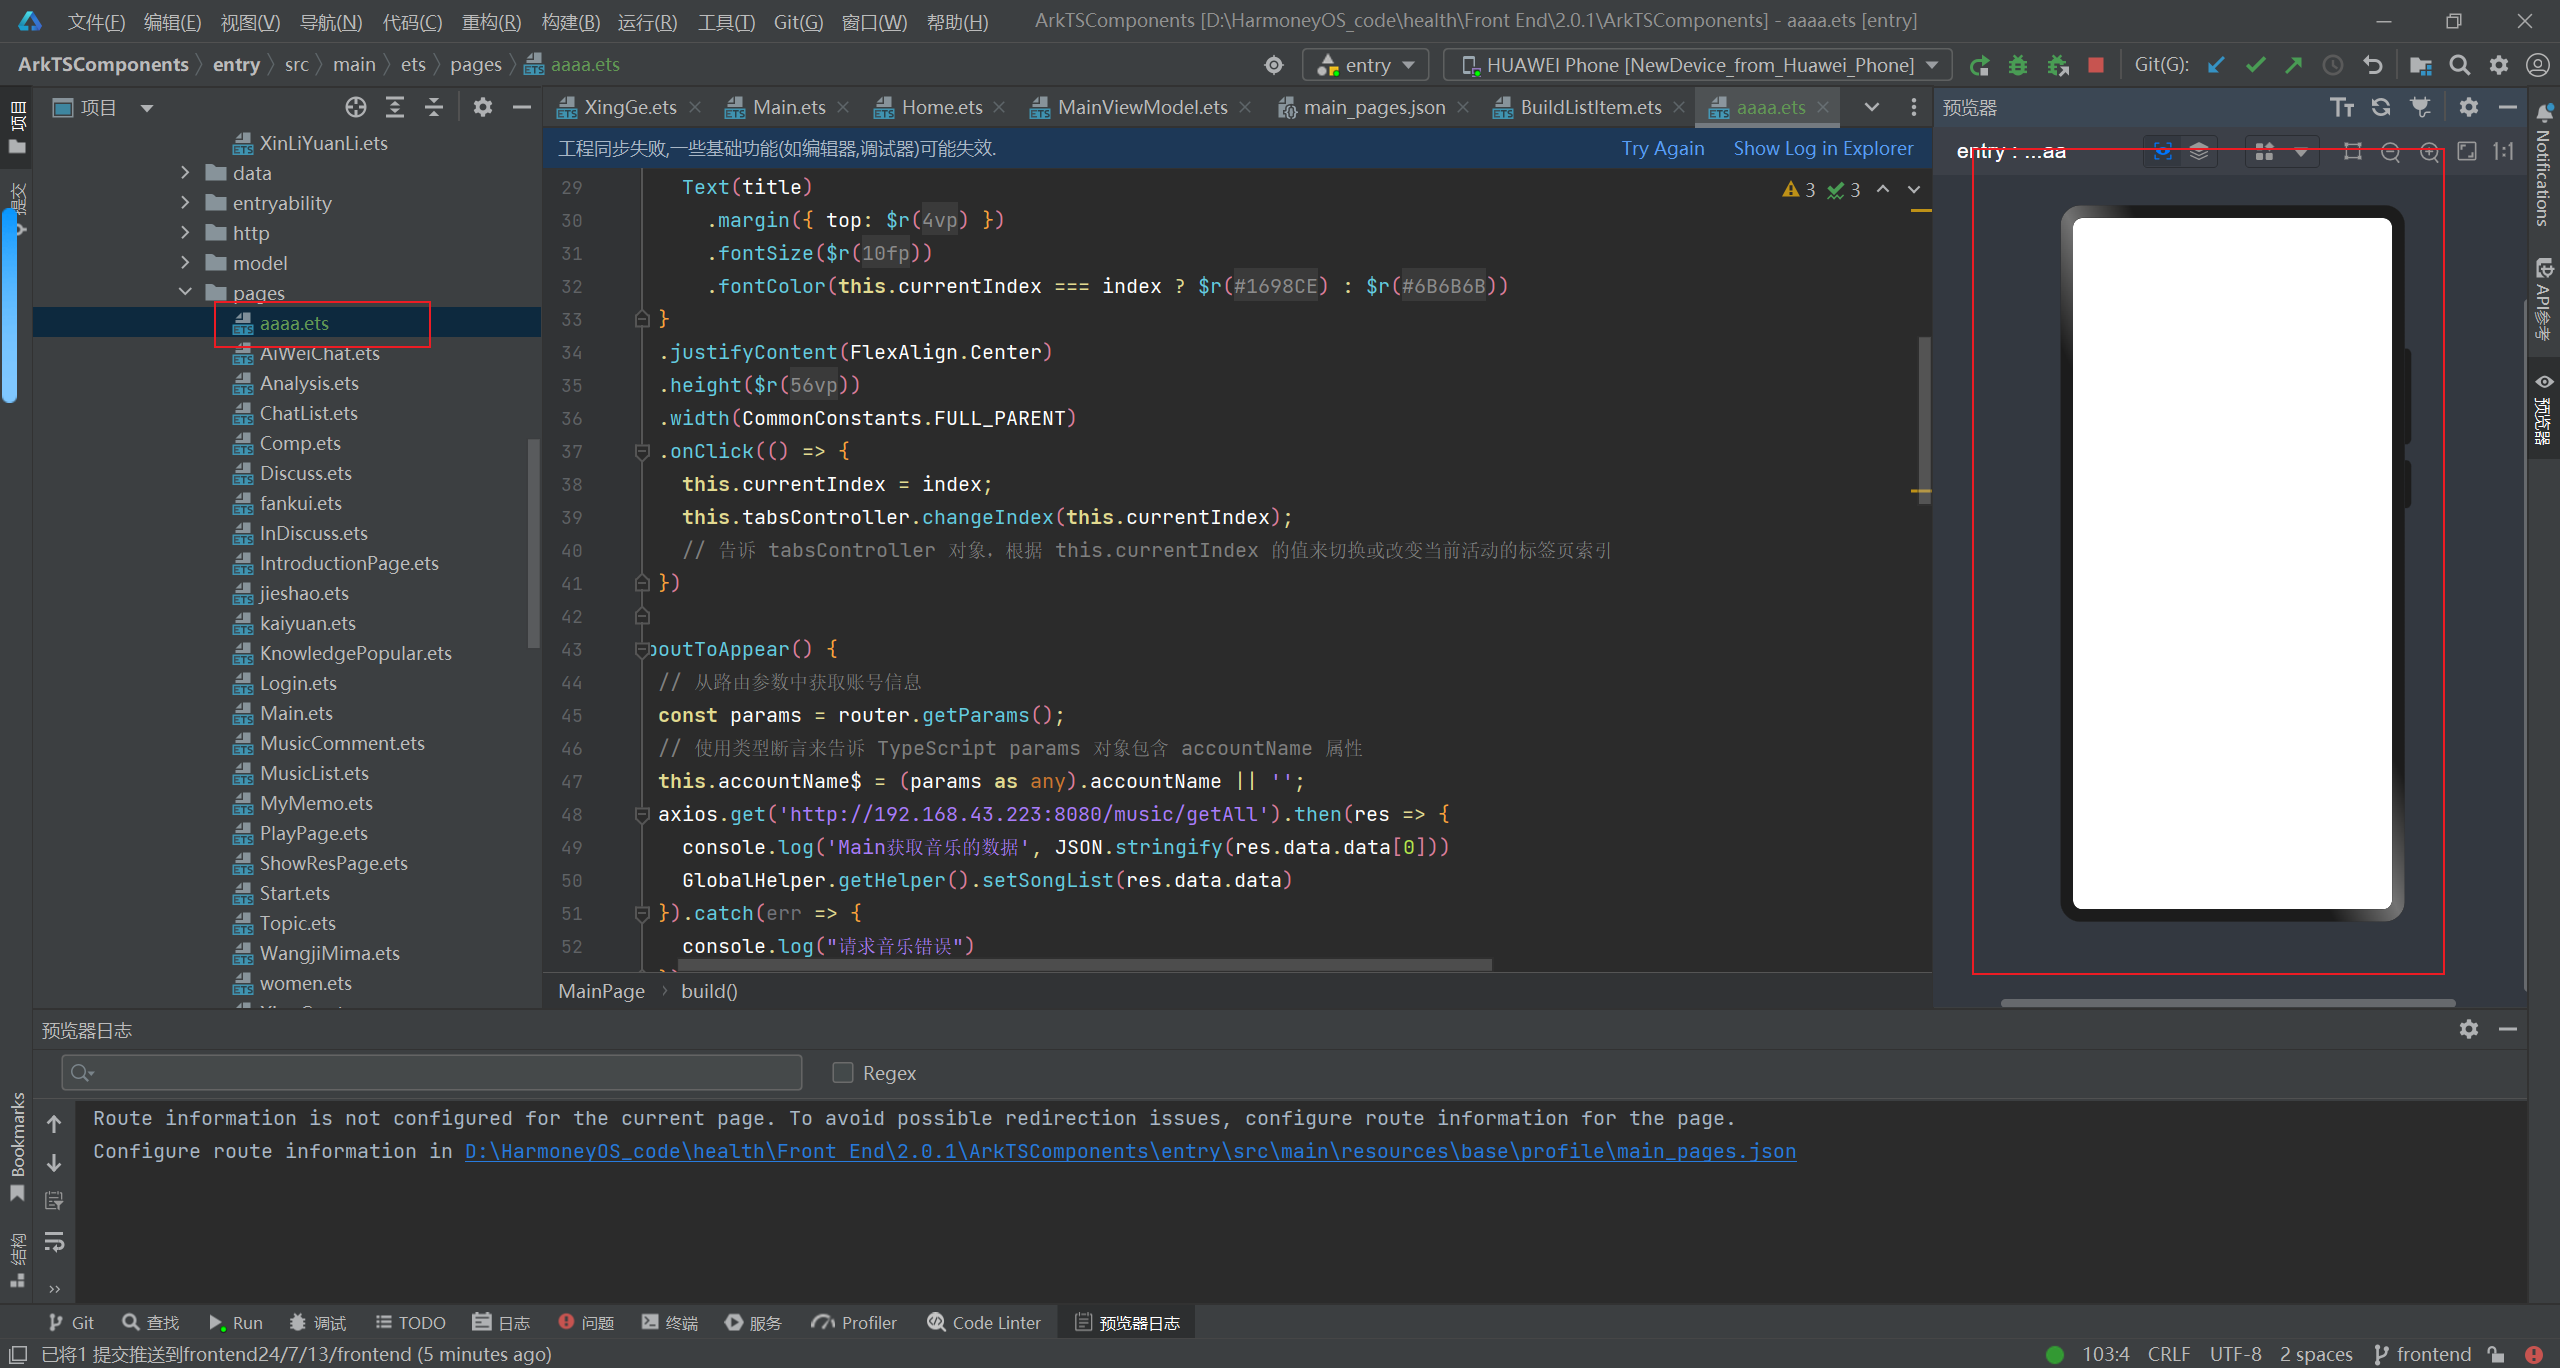The image size is (2560, 1368).
Task: Click the frontend Git branch in status bar
Action: pos(2422,1354)
